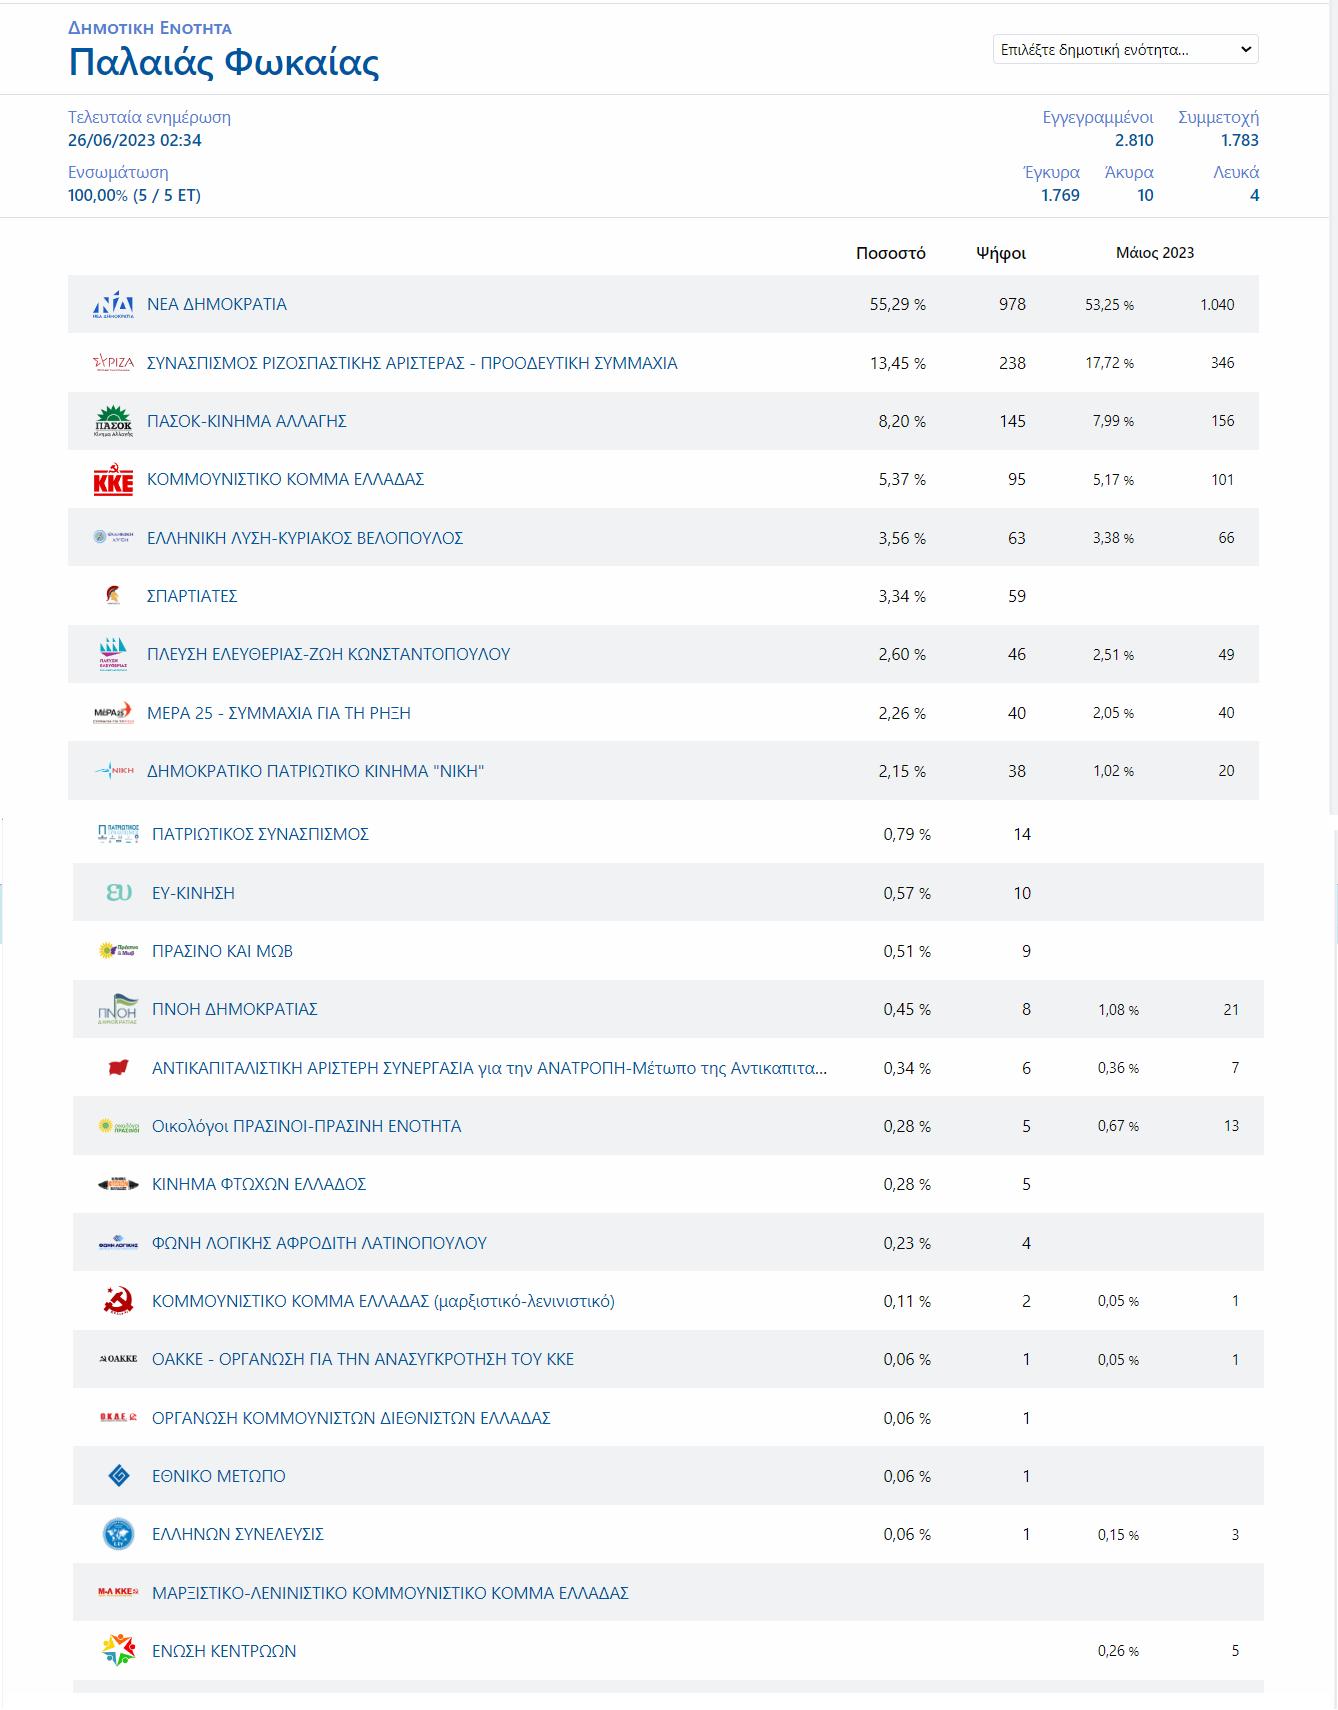Click the Ενσωμάτωση value 100,00% (5 / 5 ET)
Image resolution: width=1338 pixels, height=1710 pixels.
pyautogui.click(x=134, y=195)
